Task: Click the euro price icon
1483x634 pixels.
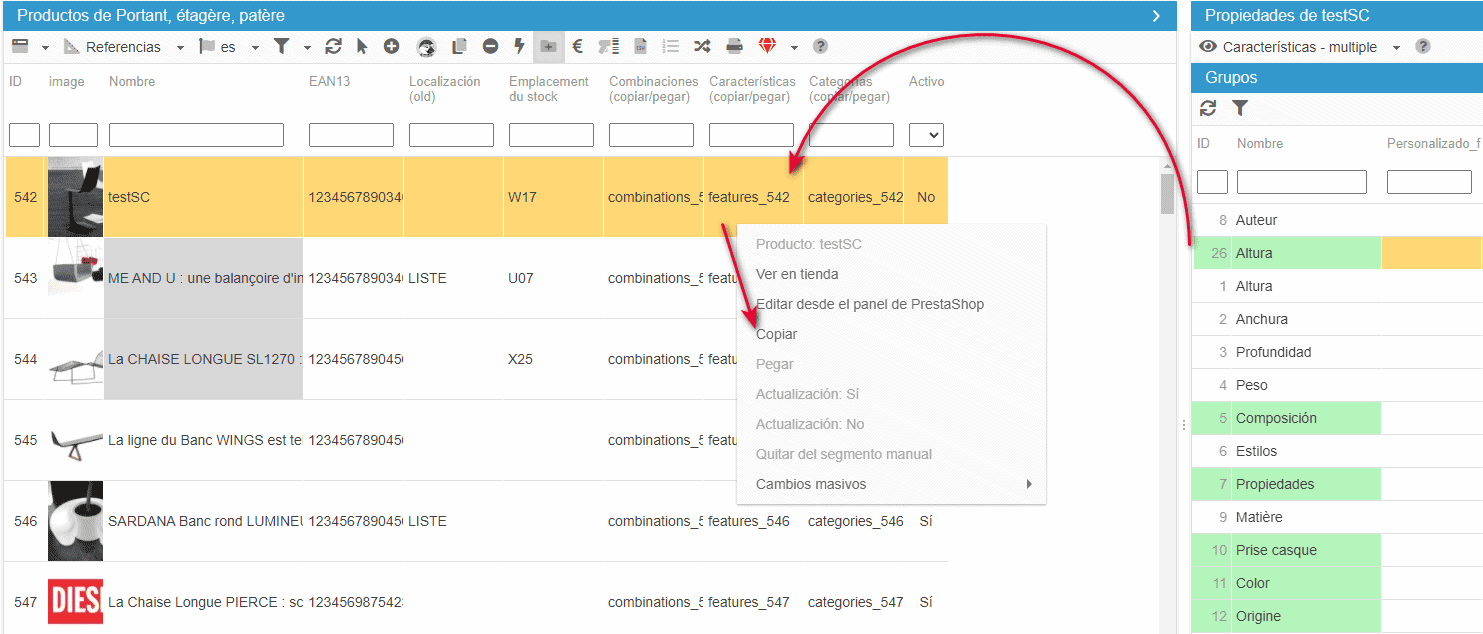Action: [577, 46]
